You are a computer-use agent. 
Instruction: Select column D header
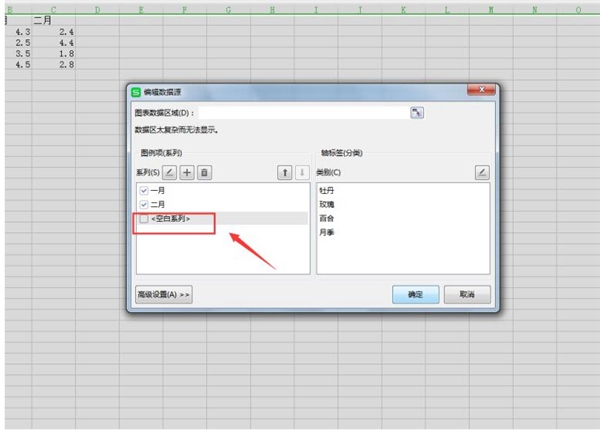[x=98, y=10]
